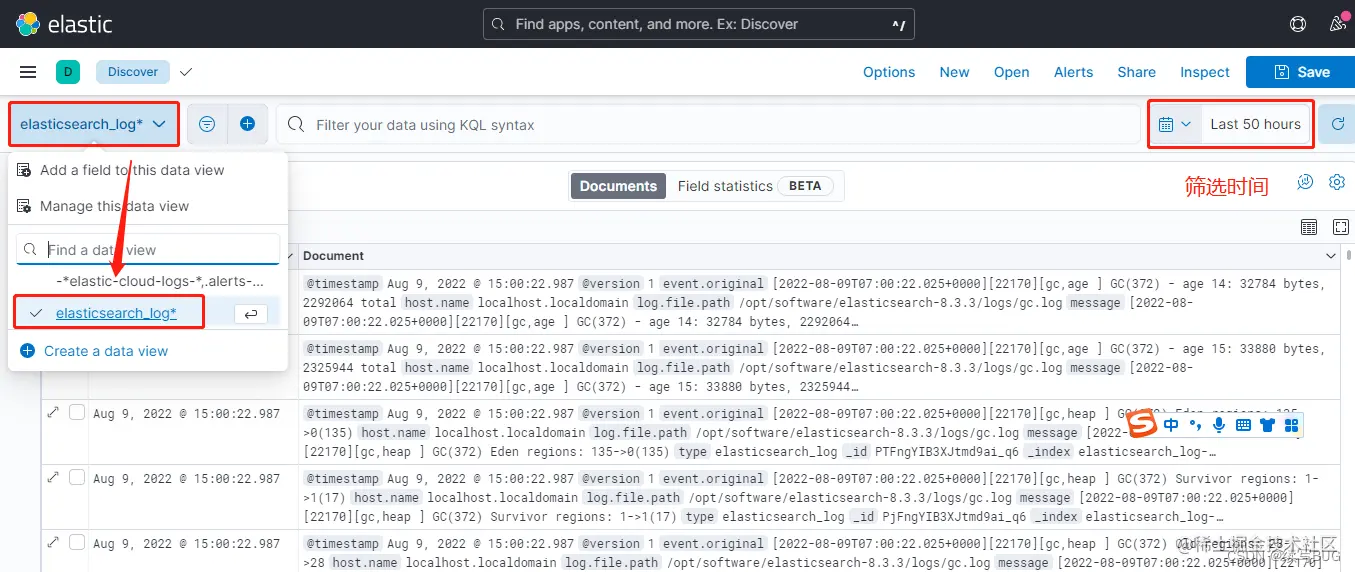Open the hamburger navigation menu
The width and height of the screenshot is (1355, 572).
click(28, 72)
